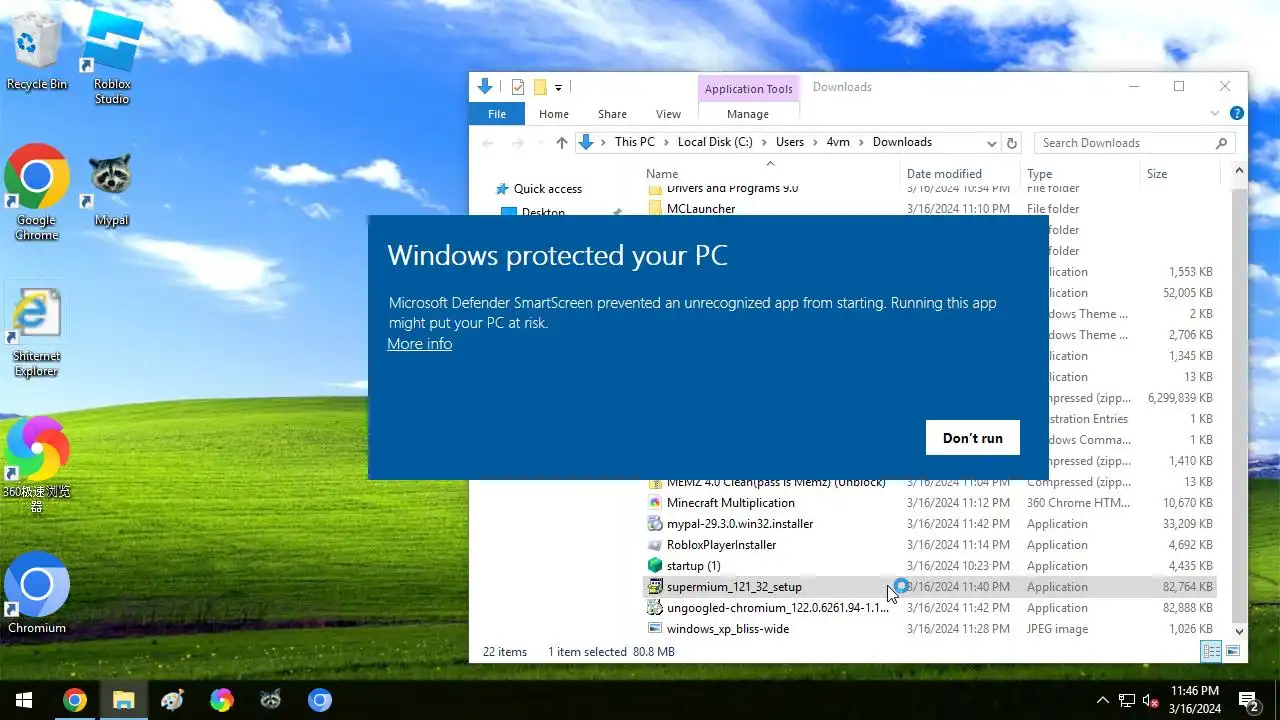The height and width of the screenshot is (720, 1280).
Task: Select the 'Minecraft Multiplication' file
Action: click(x=731, y=503)
